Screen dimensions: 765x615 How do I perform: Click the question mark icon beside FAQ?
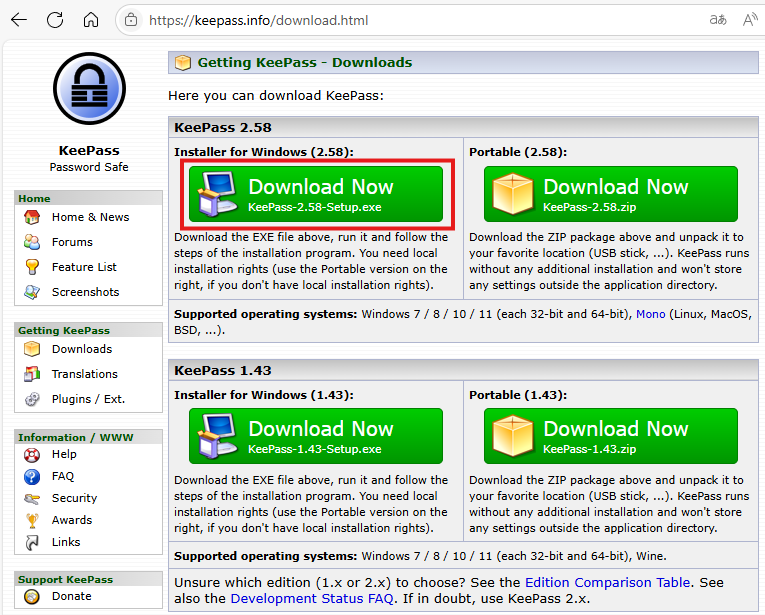tap(32, 476)
